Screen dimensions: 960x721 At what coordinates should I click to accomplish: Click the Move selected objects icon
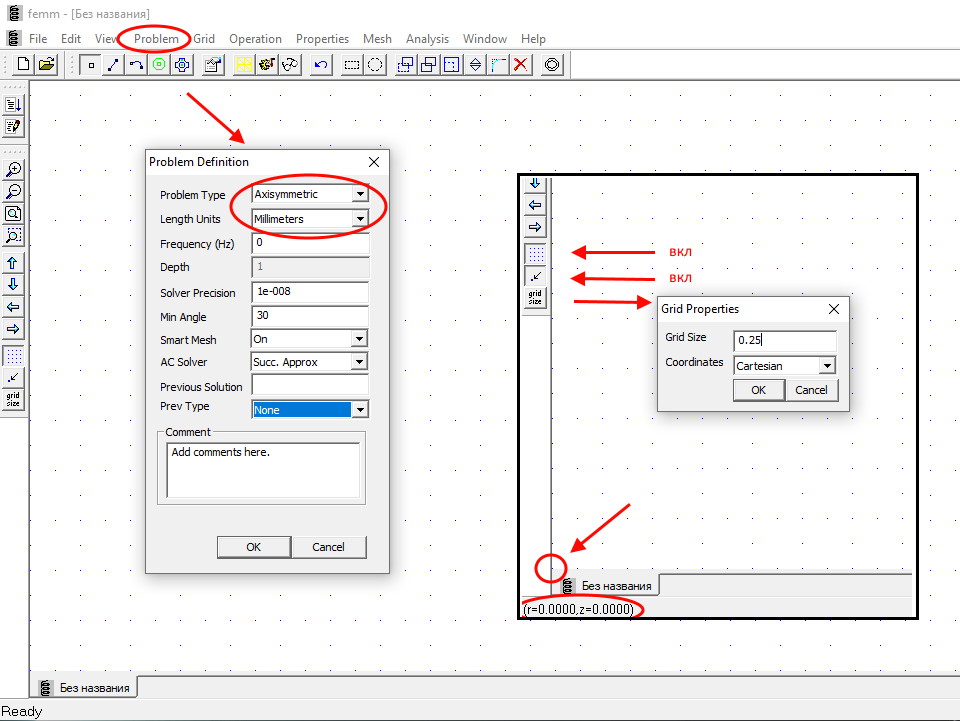[x=405, y=65]
